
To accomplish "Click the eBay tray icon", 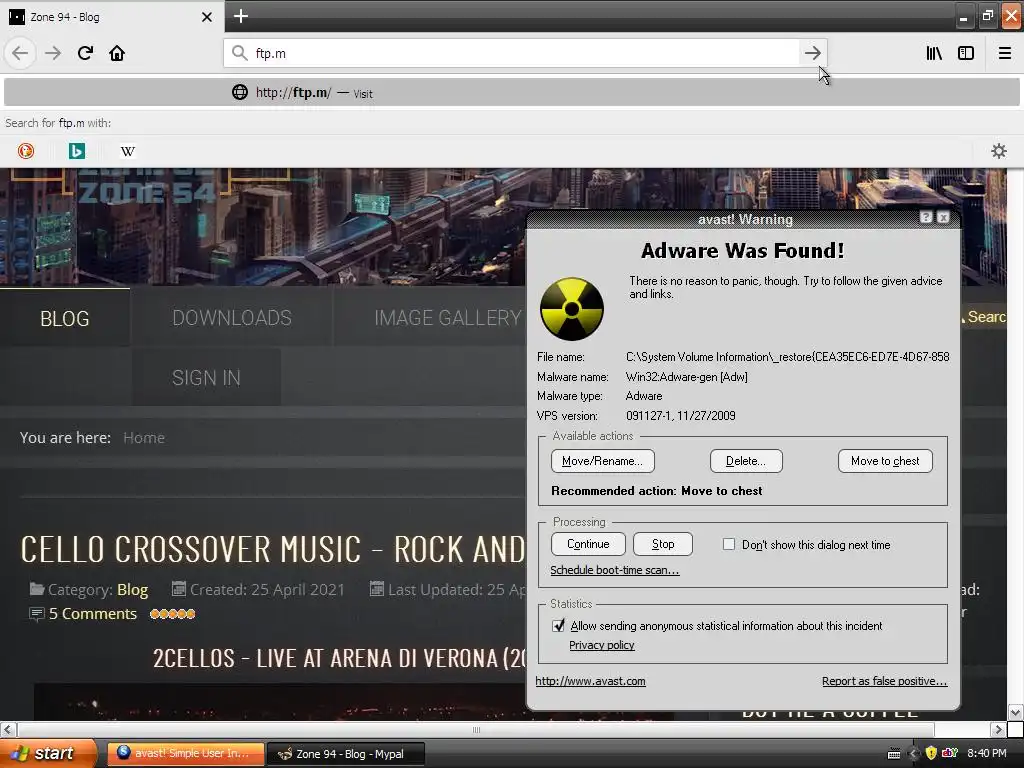I will click(950, 753).
